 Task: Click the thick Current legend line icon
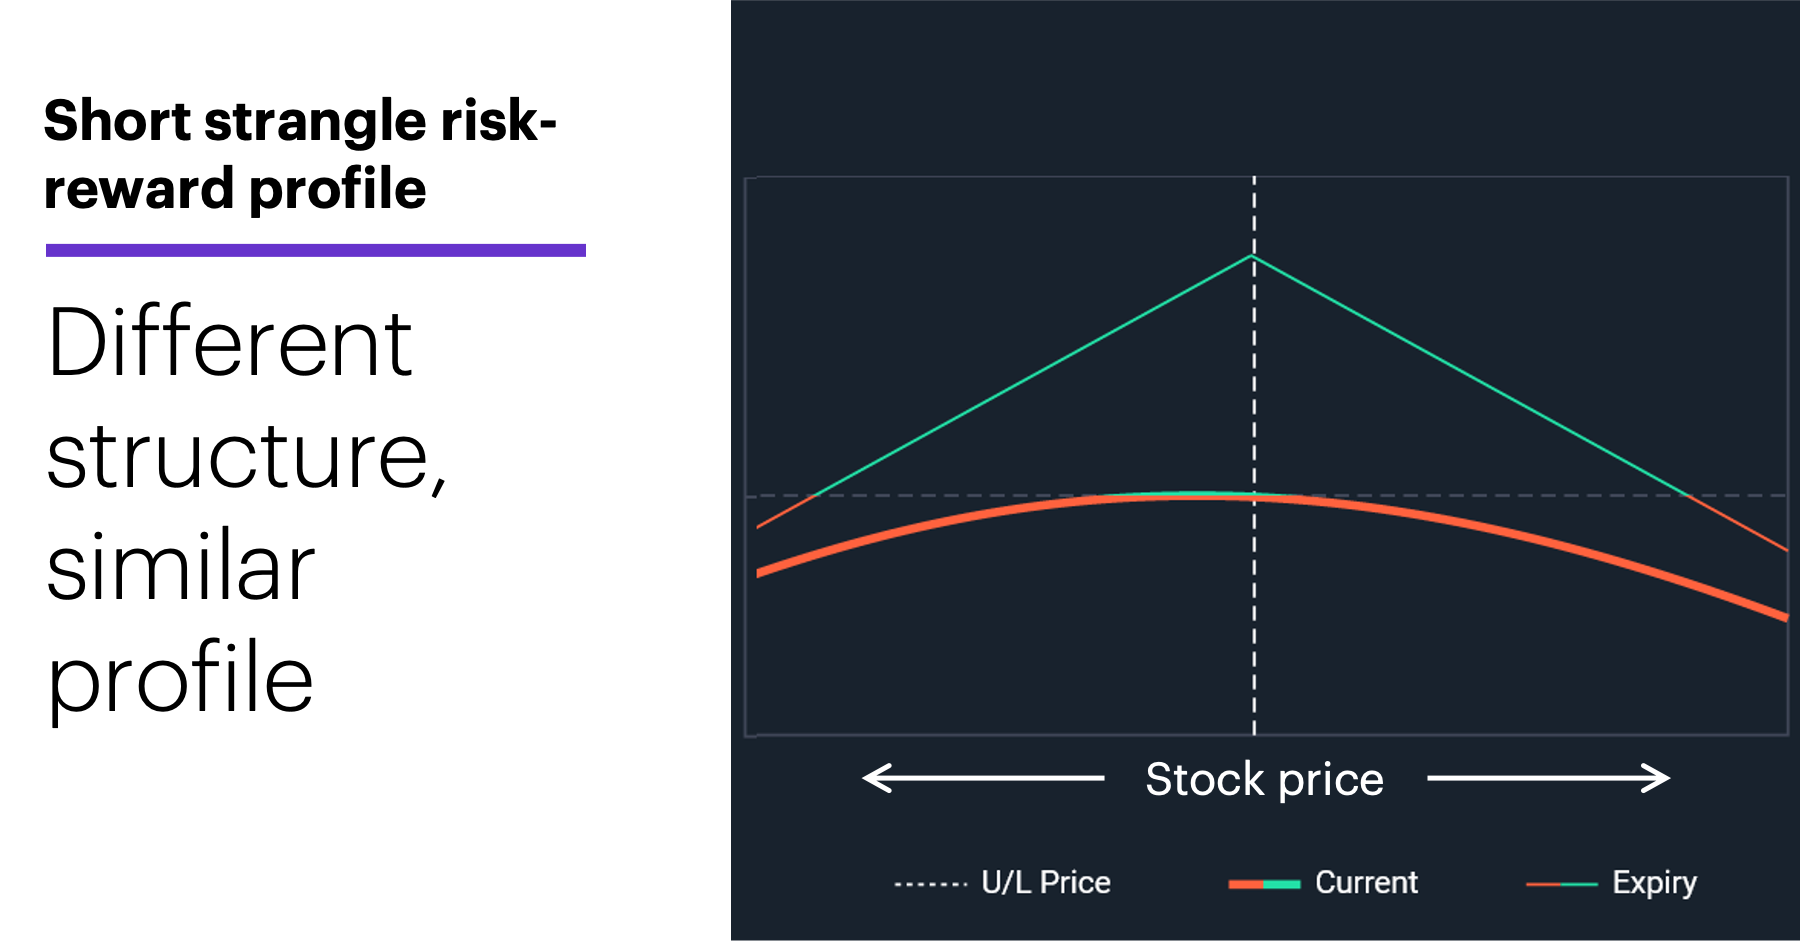[x=1264, y=884]
